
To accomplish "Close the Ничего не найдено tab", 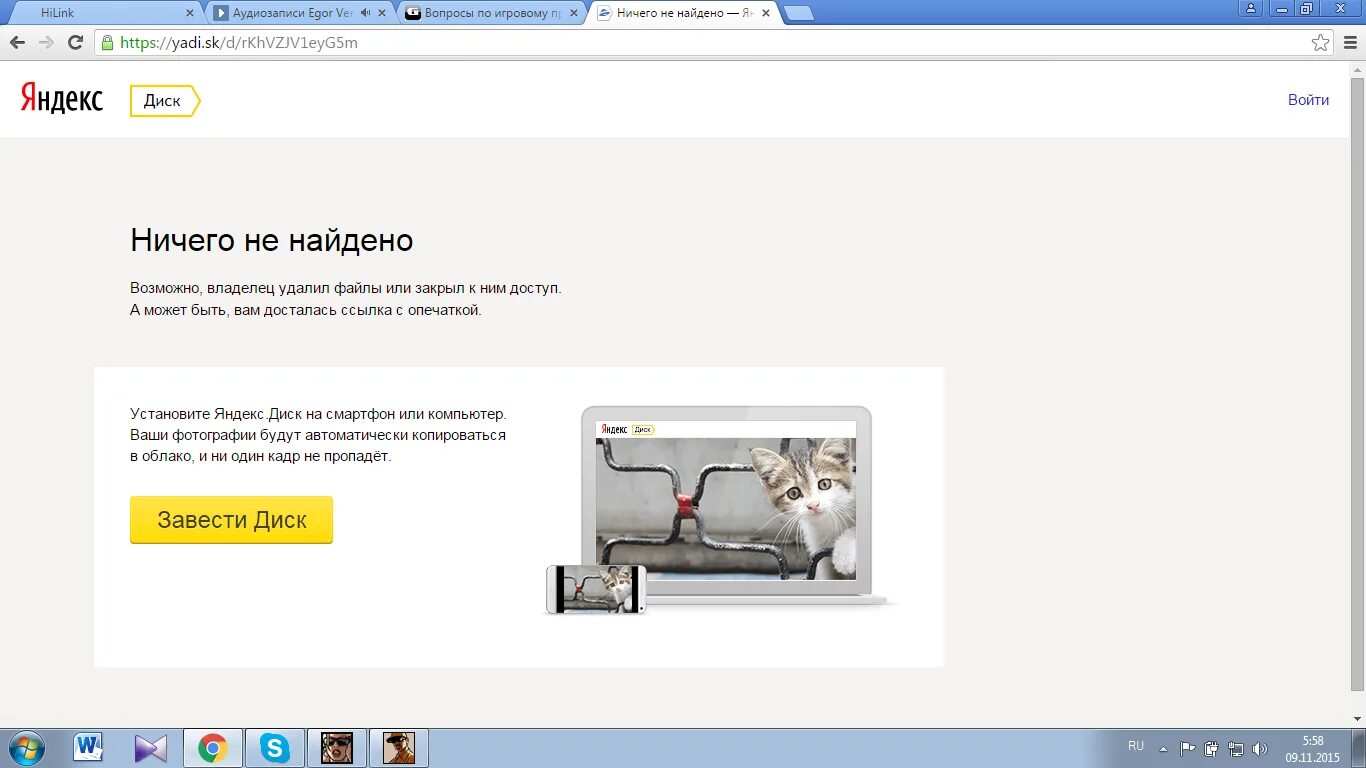I will tap(767, 13).
